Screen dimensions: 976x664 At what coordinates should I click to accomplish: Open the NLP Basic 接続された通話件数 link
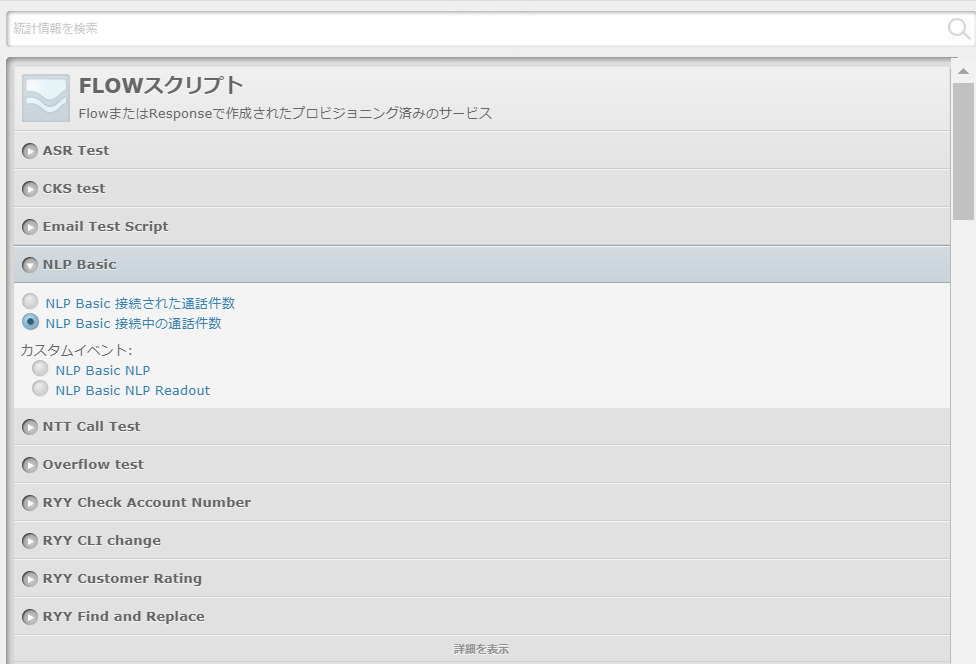(x=140, y=303)
